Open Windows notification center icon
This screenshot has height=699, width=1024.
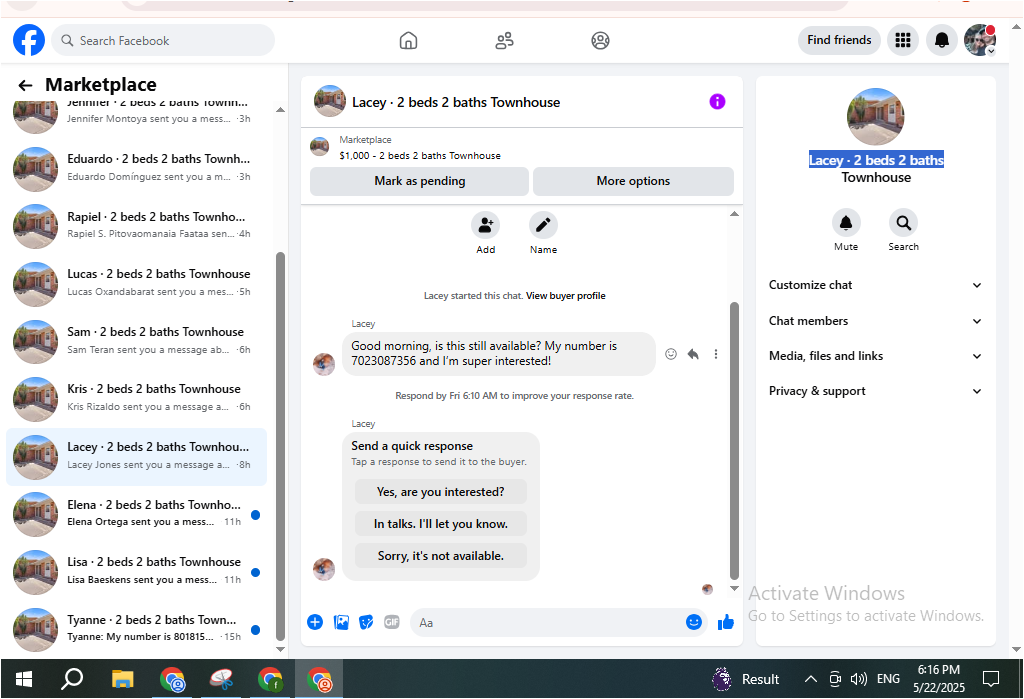(991, 679)
